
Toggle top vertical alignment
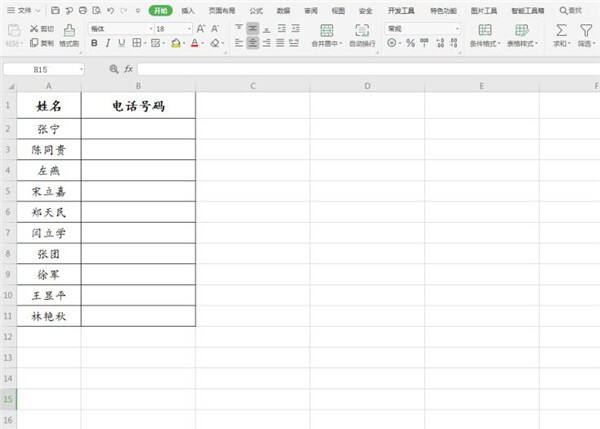click(x=239, y=28)
